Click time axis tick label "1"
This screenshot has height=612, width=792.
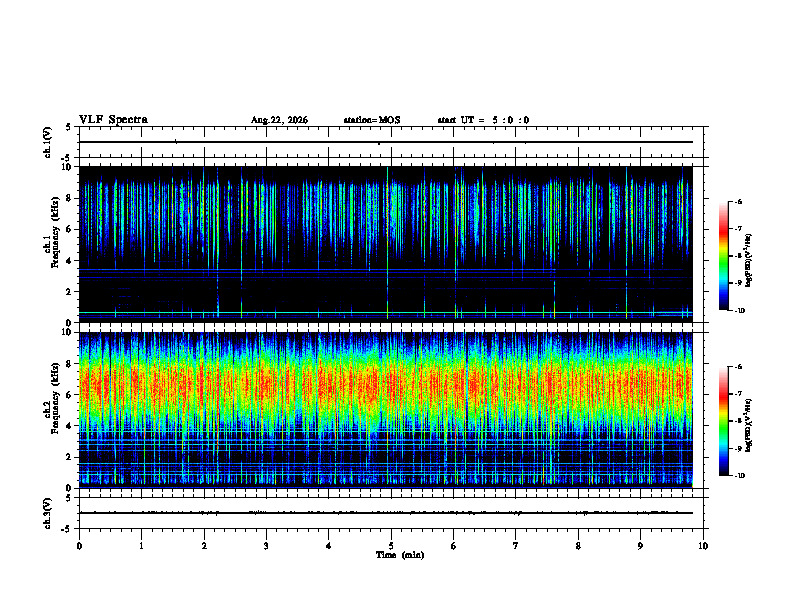point(141,546)
